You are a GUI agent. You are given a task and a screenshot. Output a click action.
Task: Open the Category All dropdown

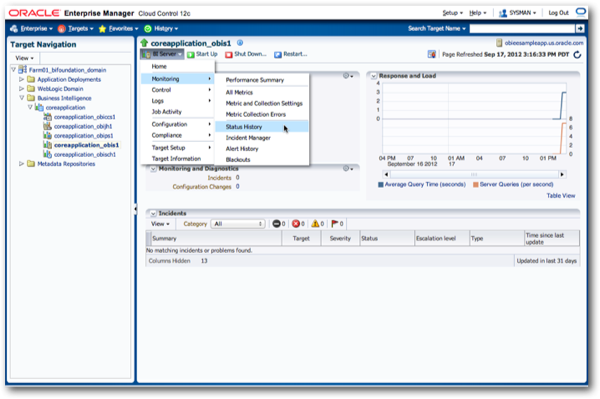pos(238,224)
